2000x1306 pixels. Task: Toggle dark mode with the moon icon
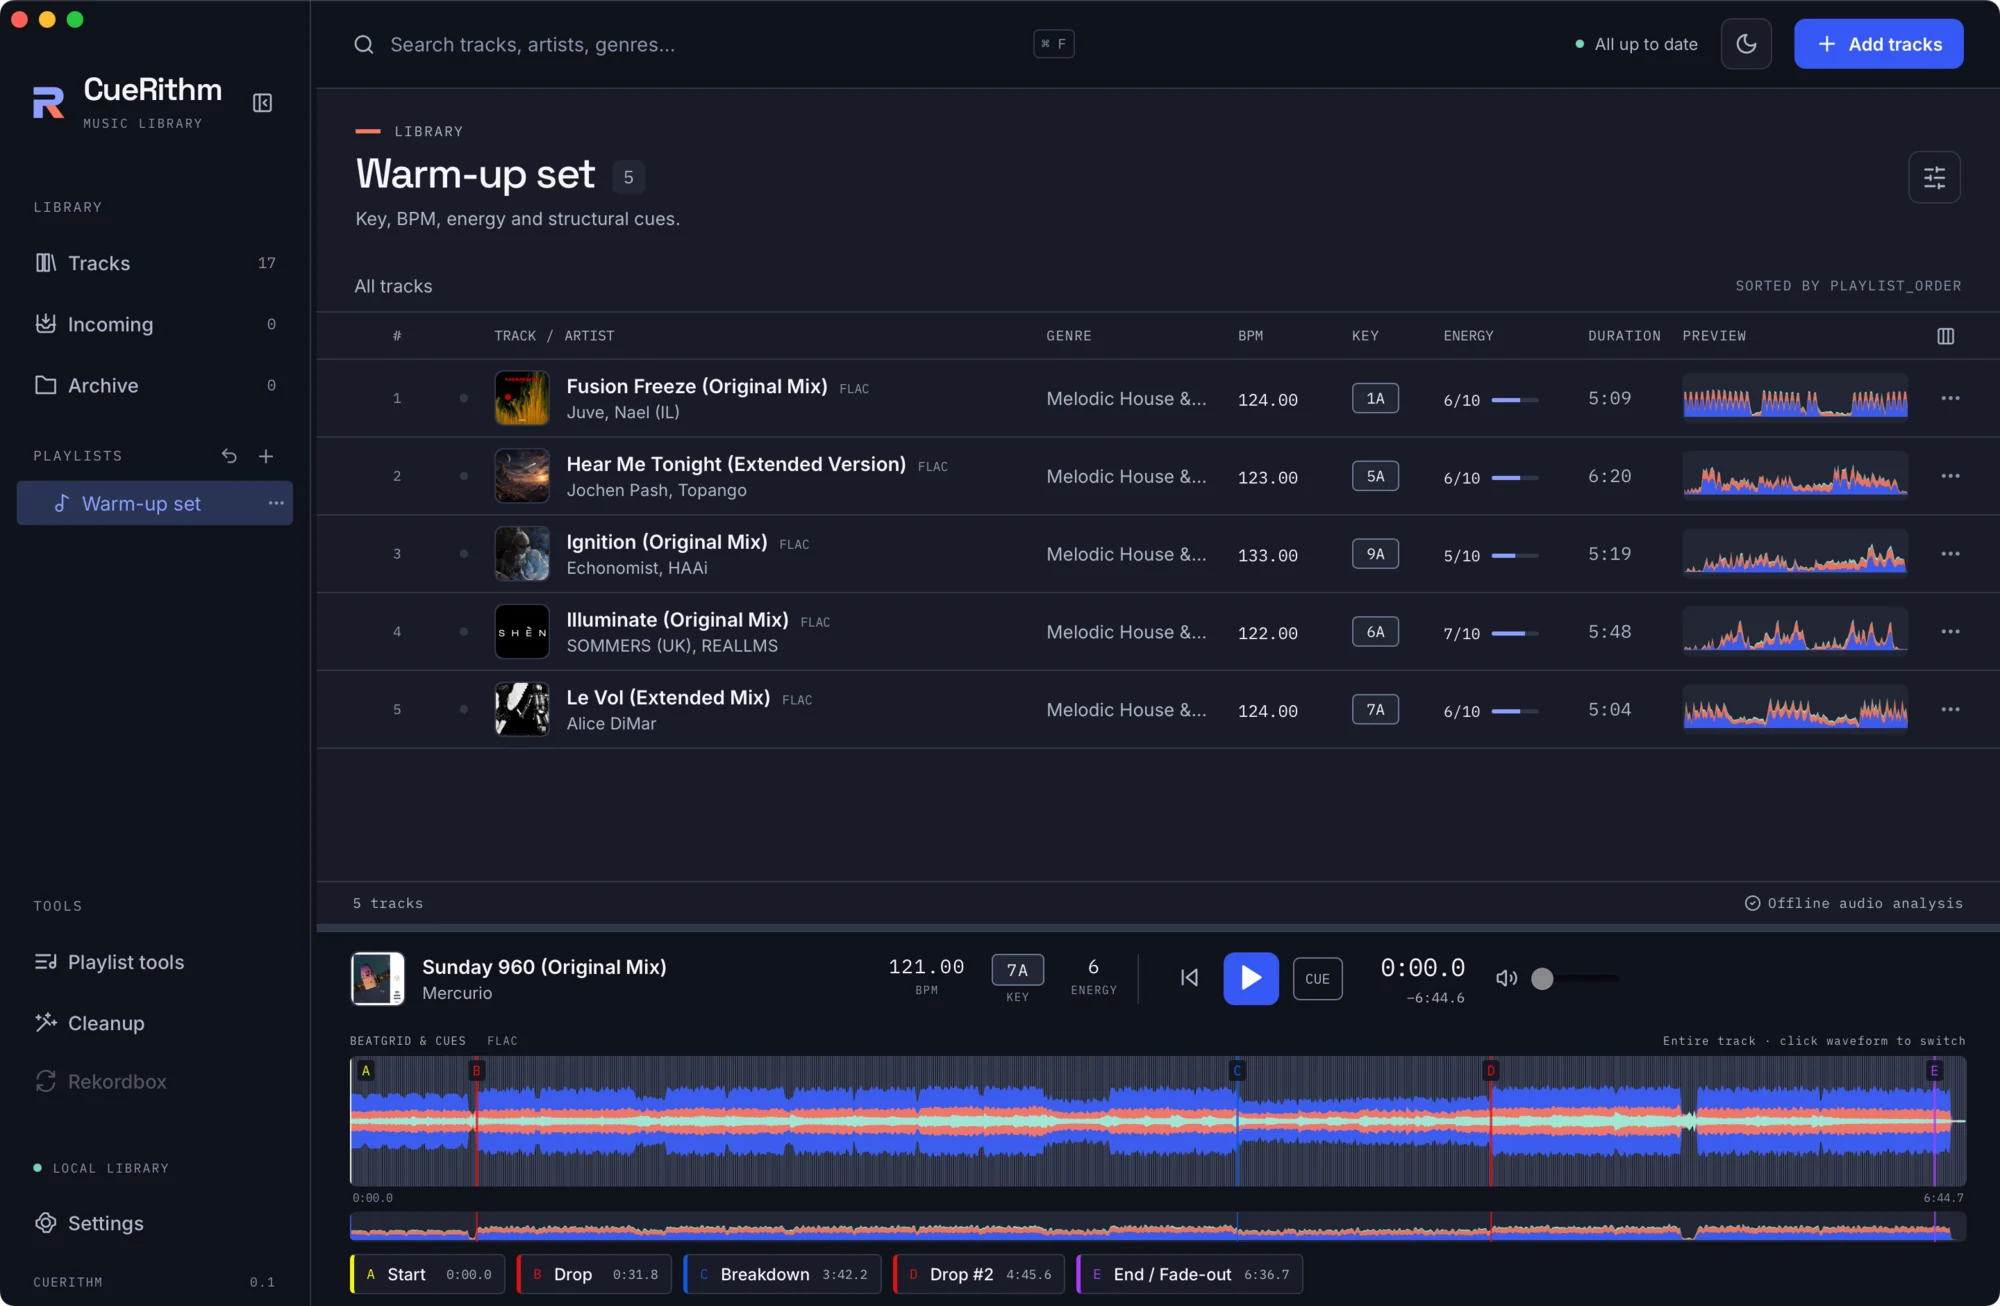[1746, 44]
